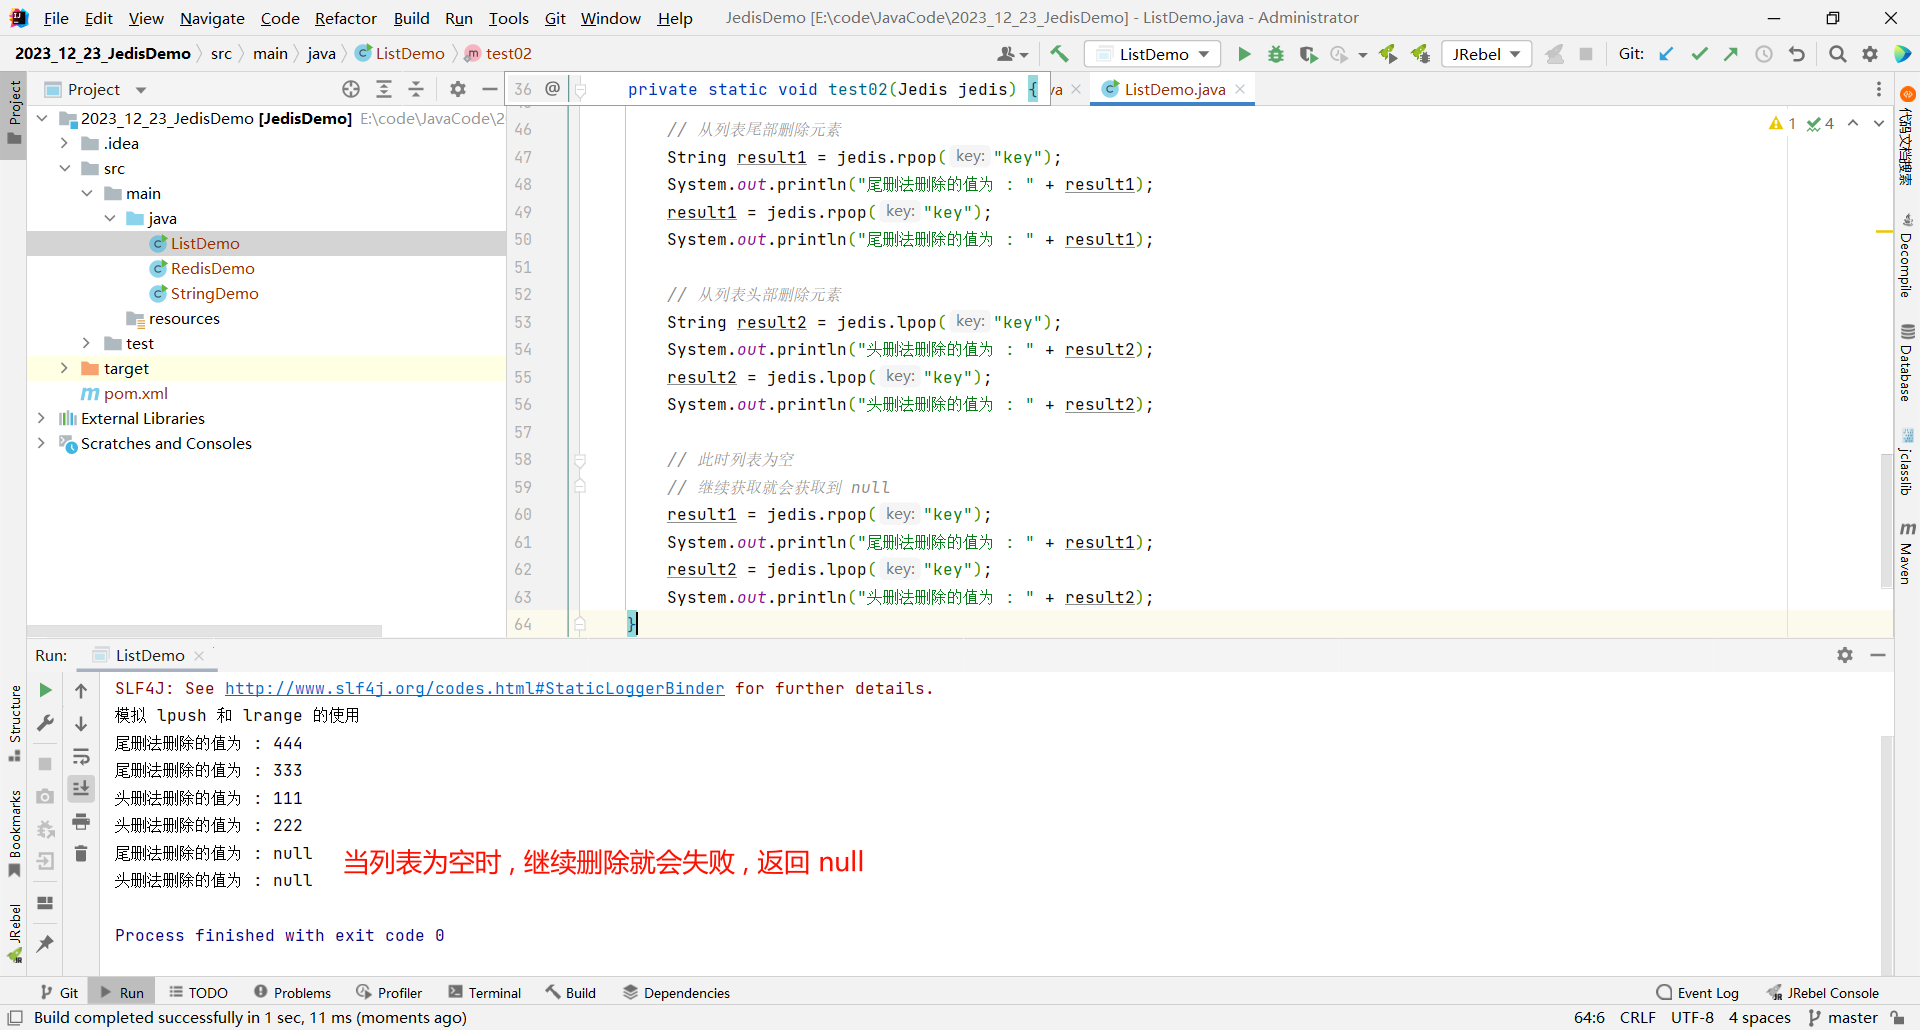The image size is (1920, 1030).
Task: Toggle the Database tool window stripe button
Action: (x=1906, y=362)
